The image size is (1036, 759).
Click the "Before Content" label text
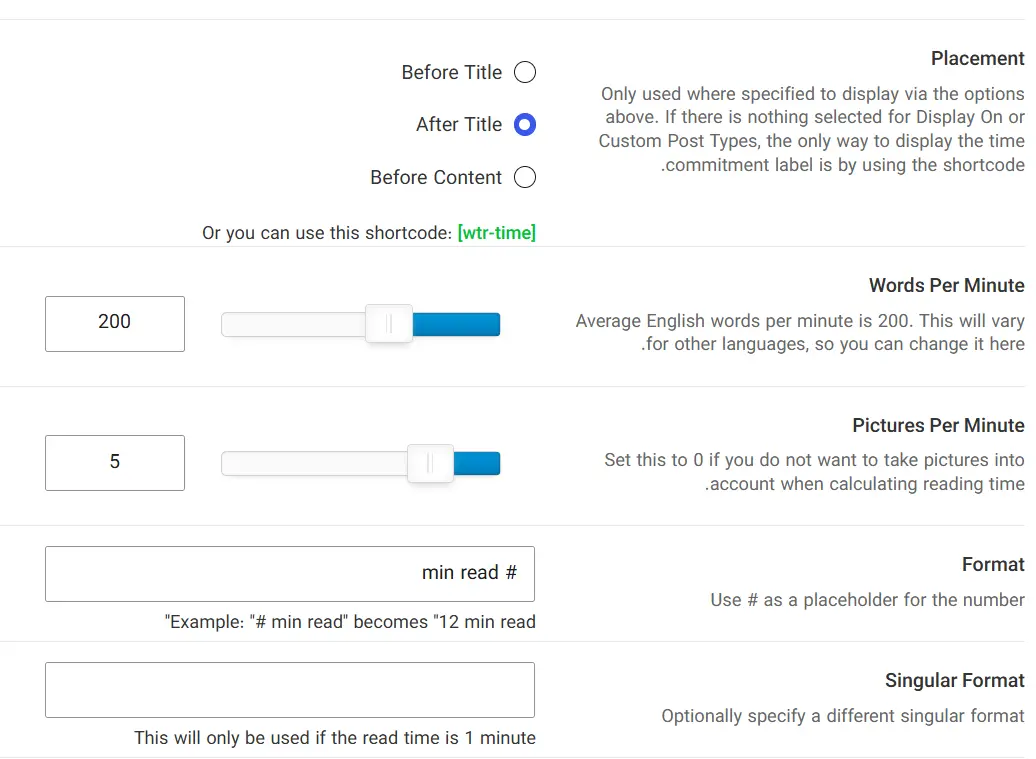pyautogui.click(x=436, y=177)
